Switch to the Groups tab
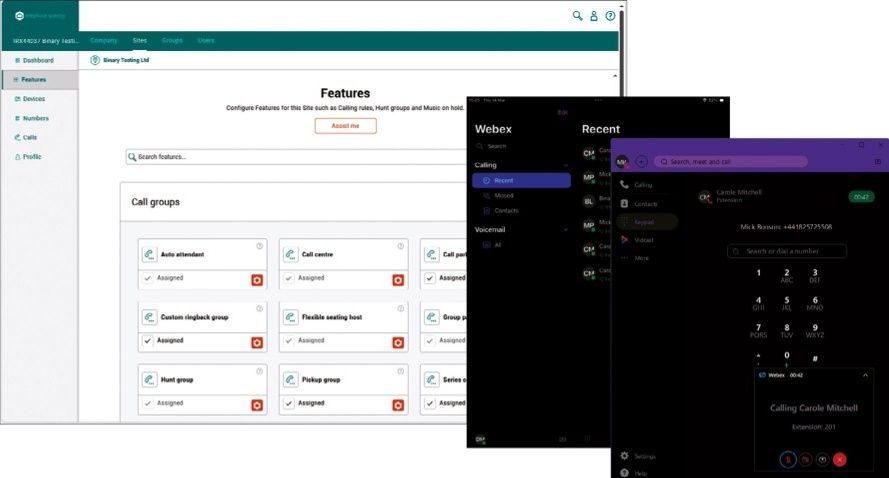 (172, 41)
